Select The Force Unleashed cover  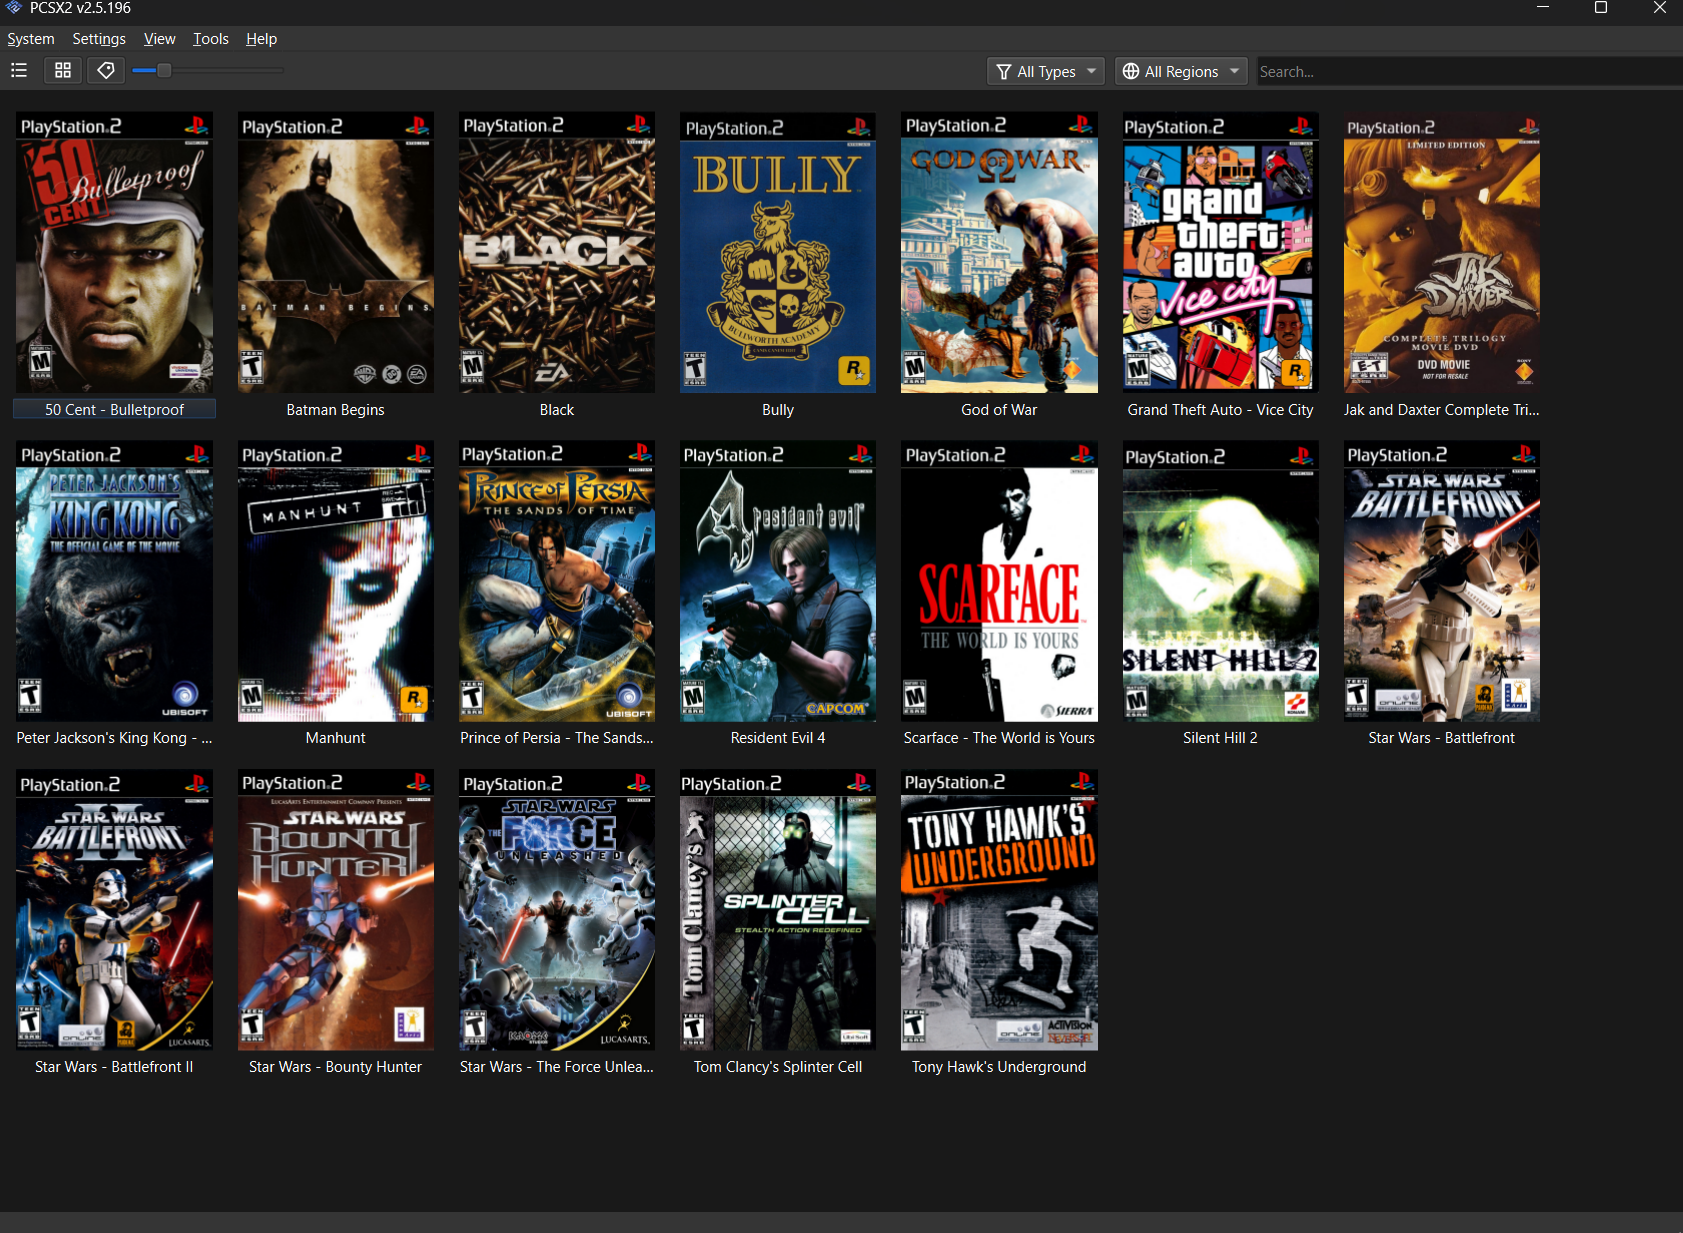(557, 910)
